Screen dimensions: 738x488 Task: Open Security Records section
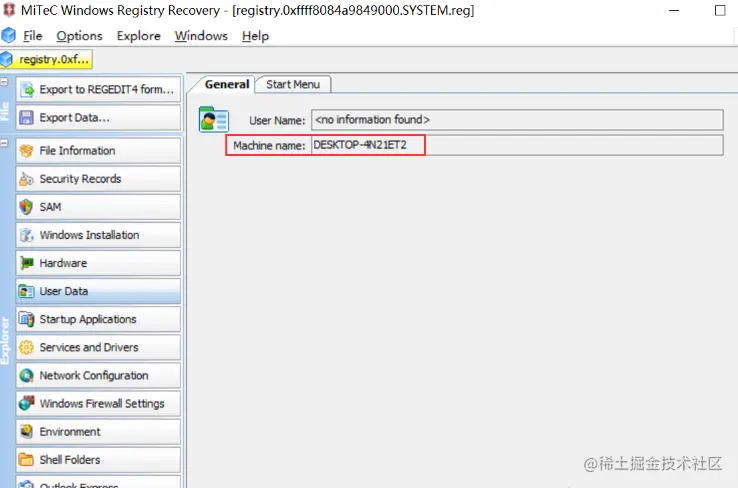[98, 179]
